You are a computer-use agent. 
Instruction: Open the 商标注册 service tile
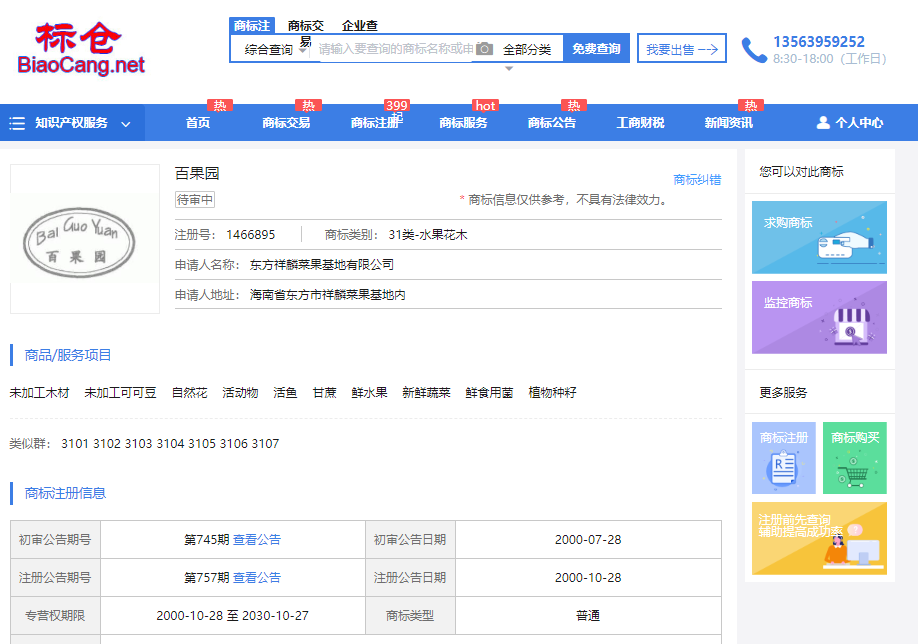click(783, 458)
